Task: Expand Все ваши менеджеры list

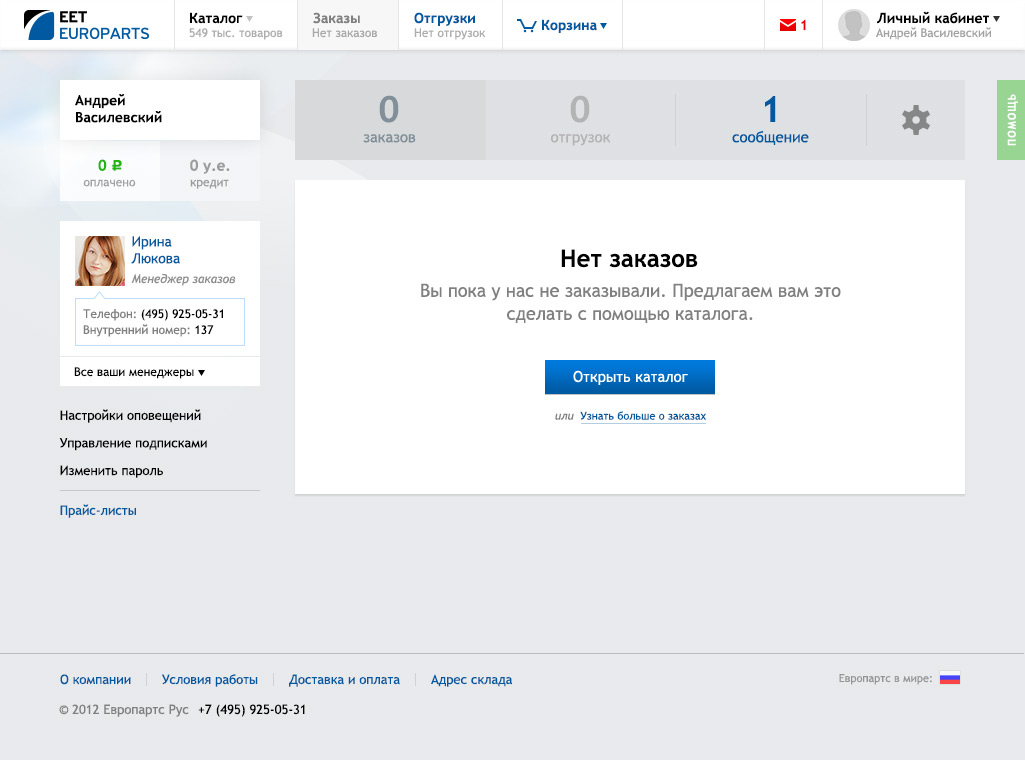Action: point(139,372)
